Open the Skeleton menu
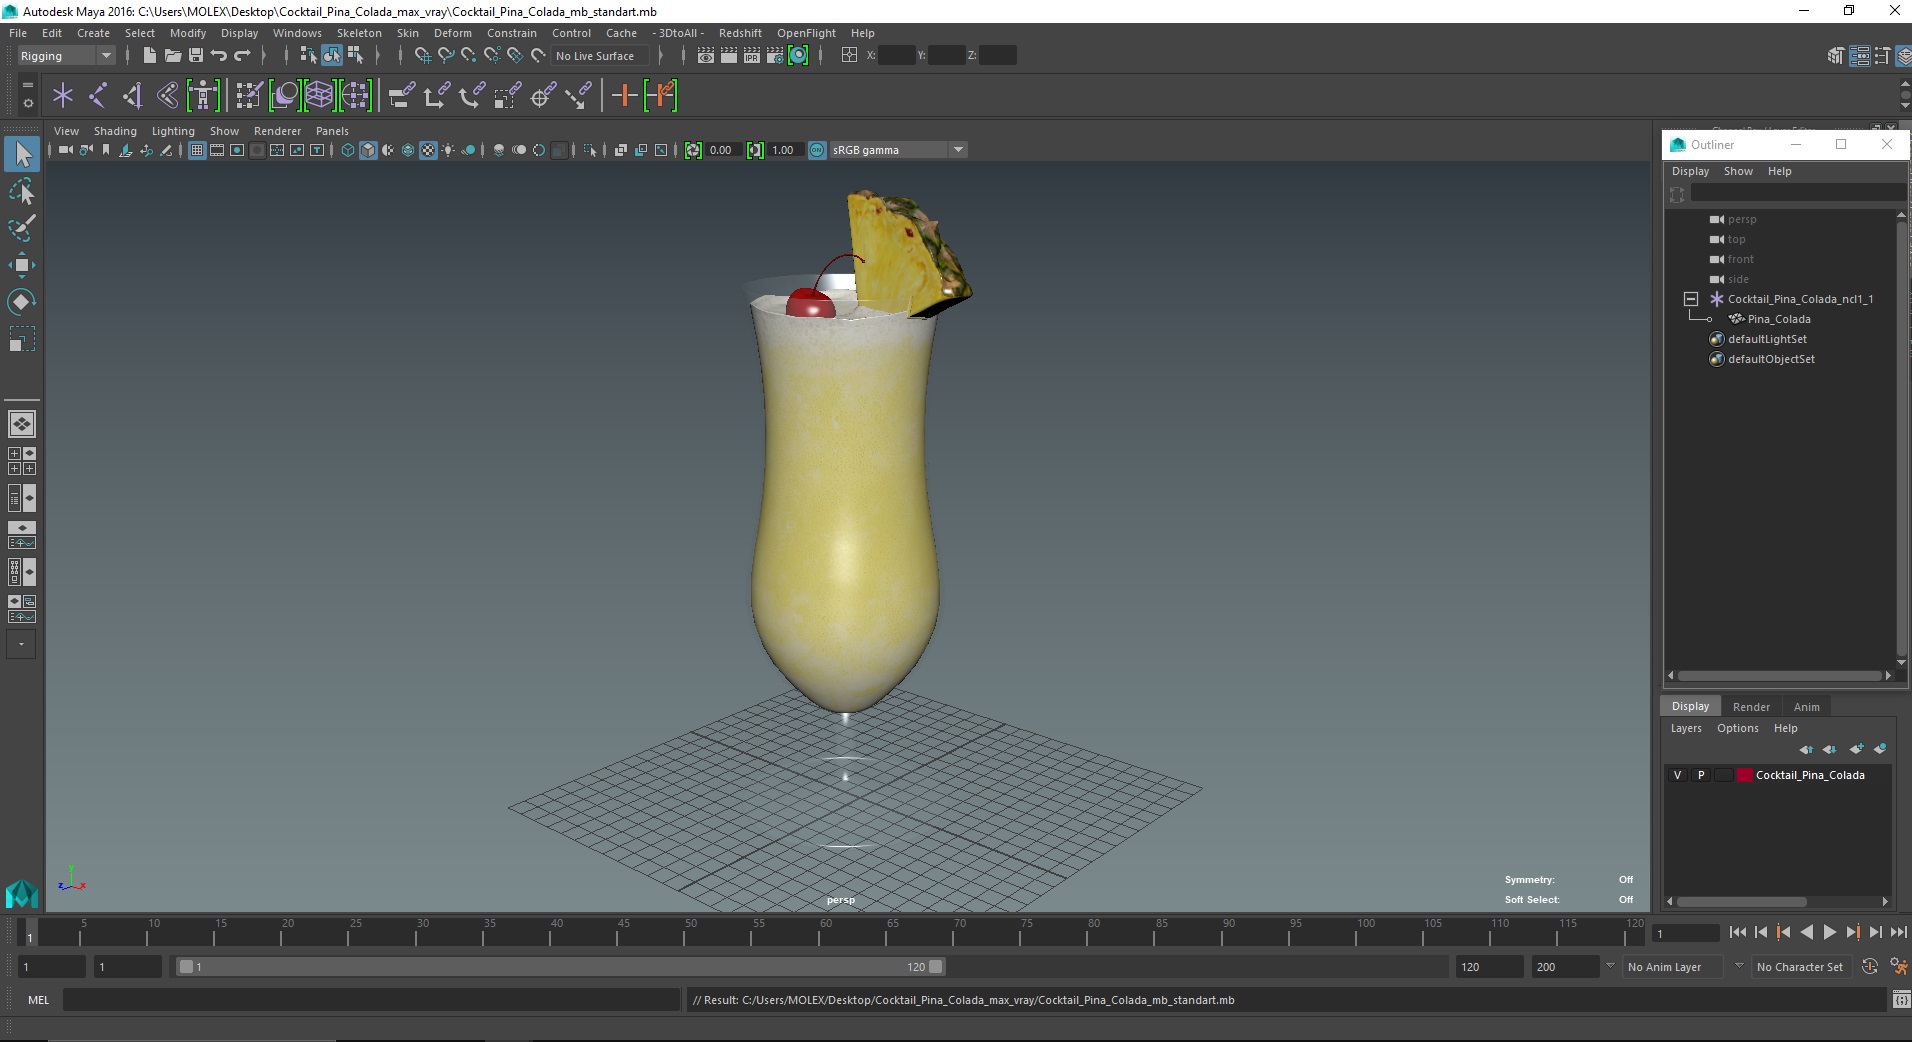This screenshot has width=1912, height=1042. pos(359,33)
